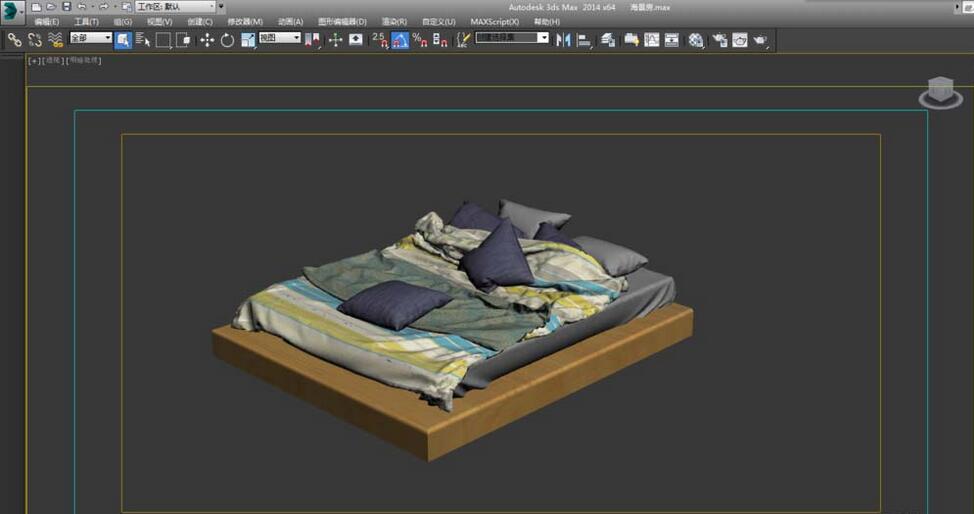Click the Mirror tool icon
The width and height of the screenshot is (974, 514).
coord(563,40)
